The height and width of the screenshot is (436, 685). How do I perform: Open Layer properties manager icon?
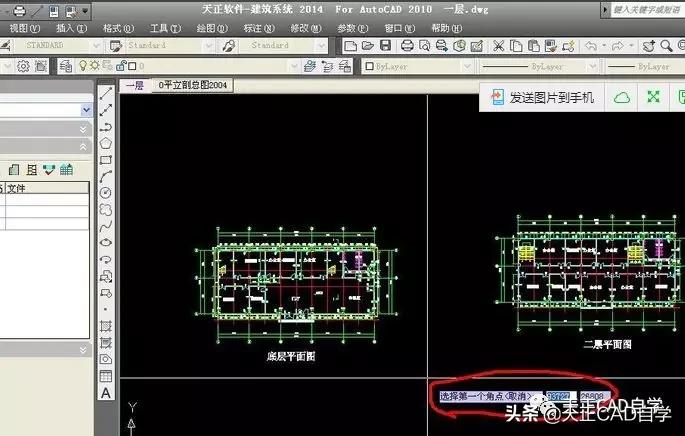pos(66,66)
